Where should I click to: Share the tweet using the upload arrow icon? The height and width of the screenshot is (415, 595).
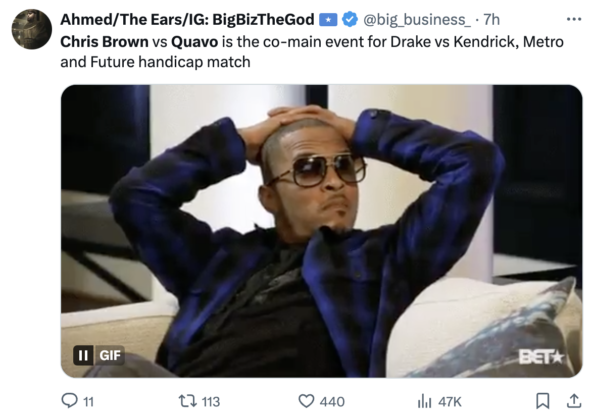(574, 401)
